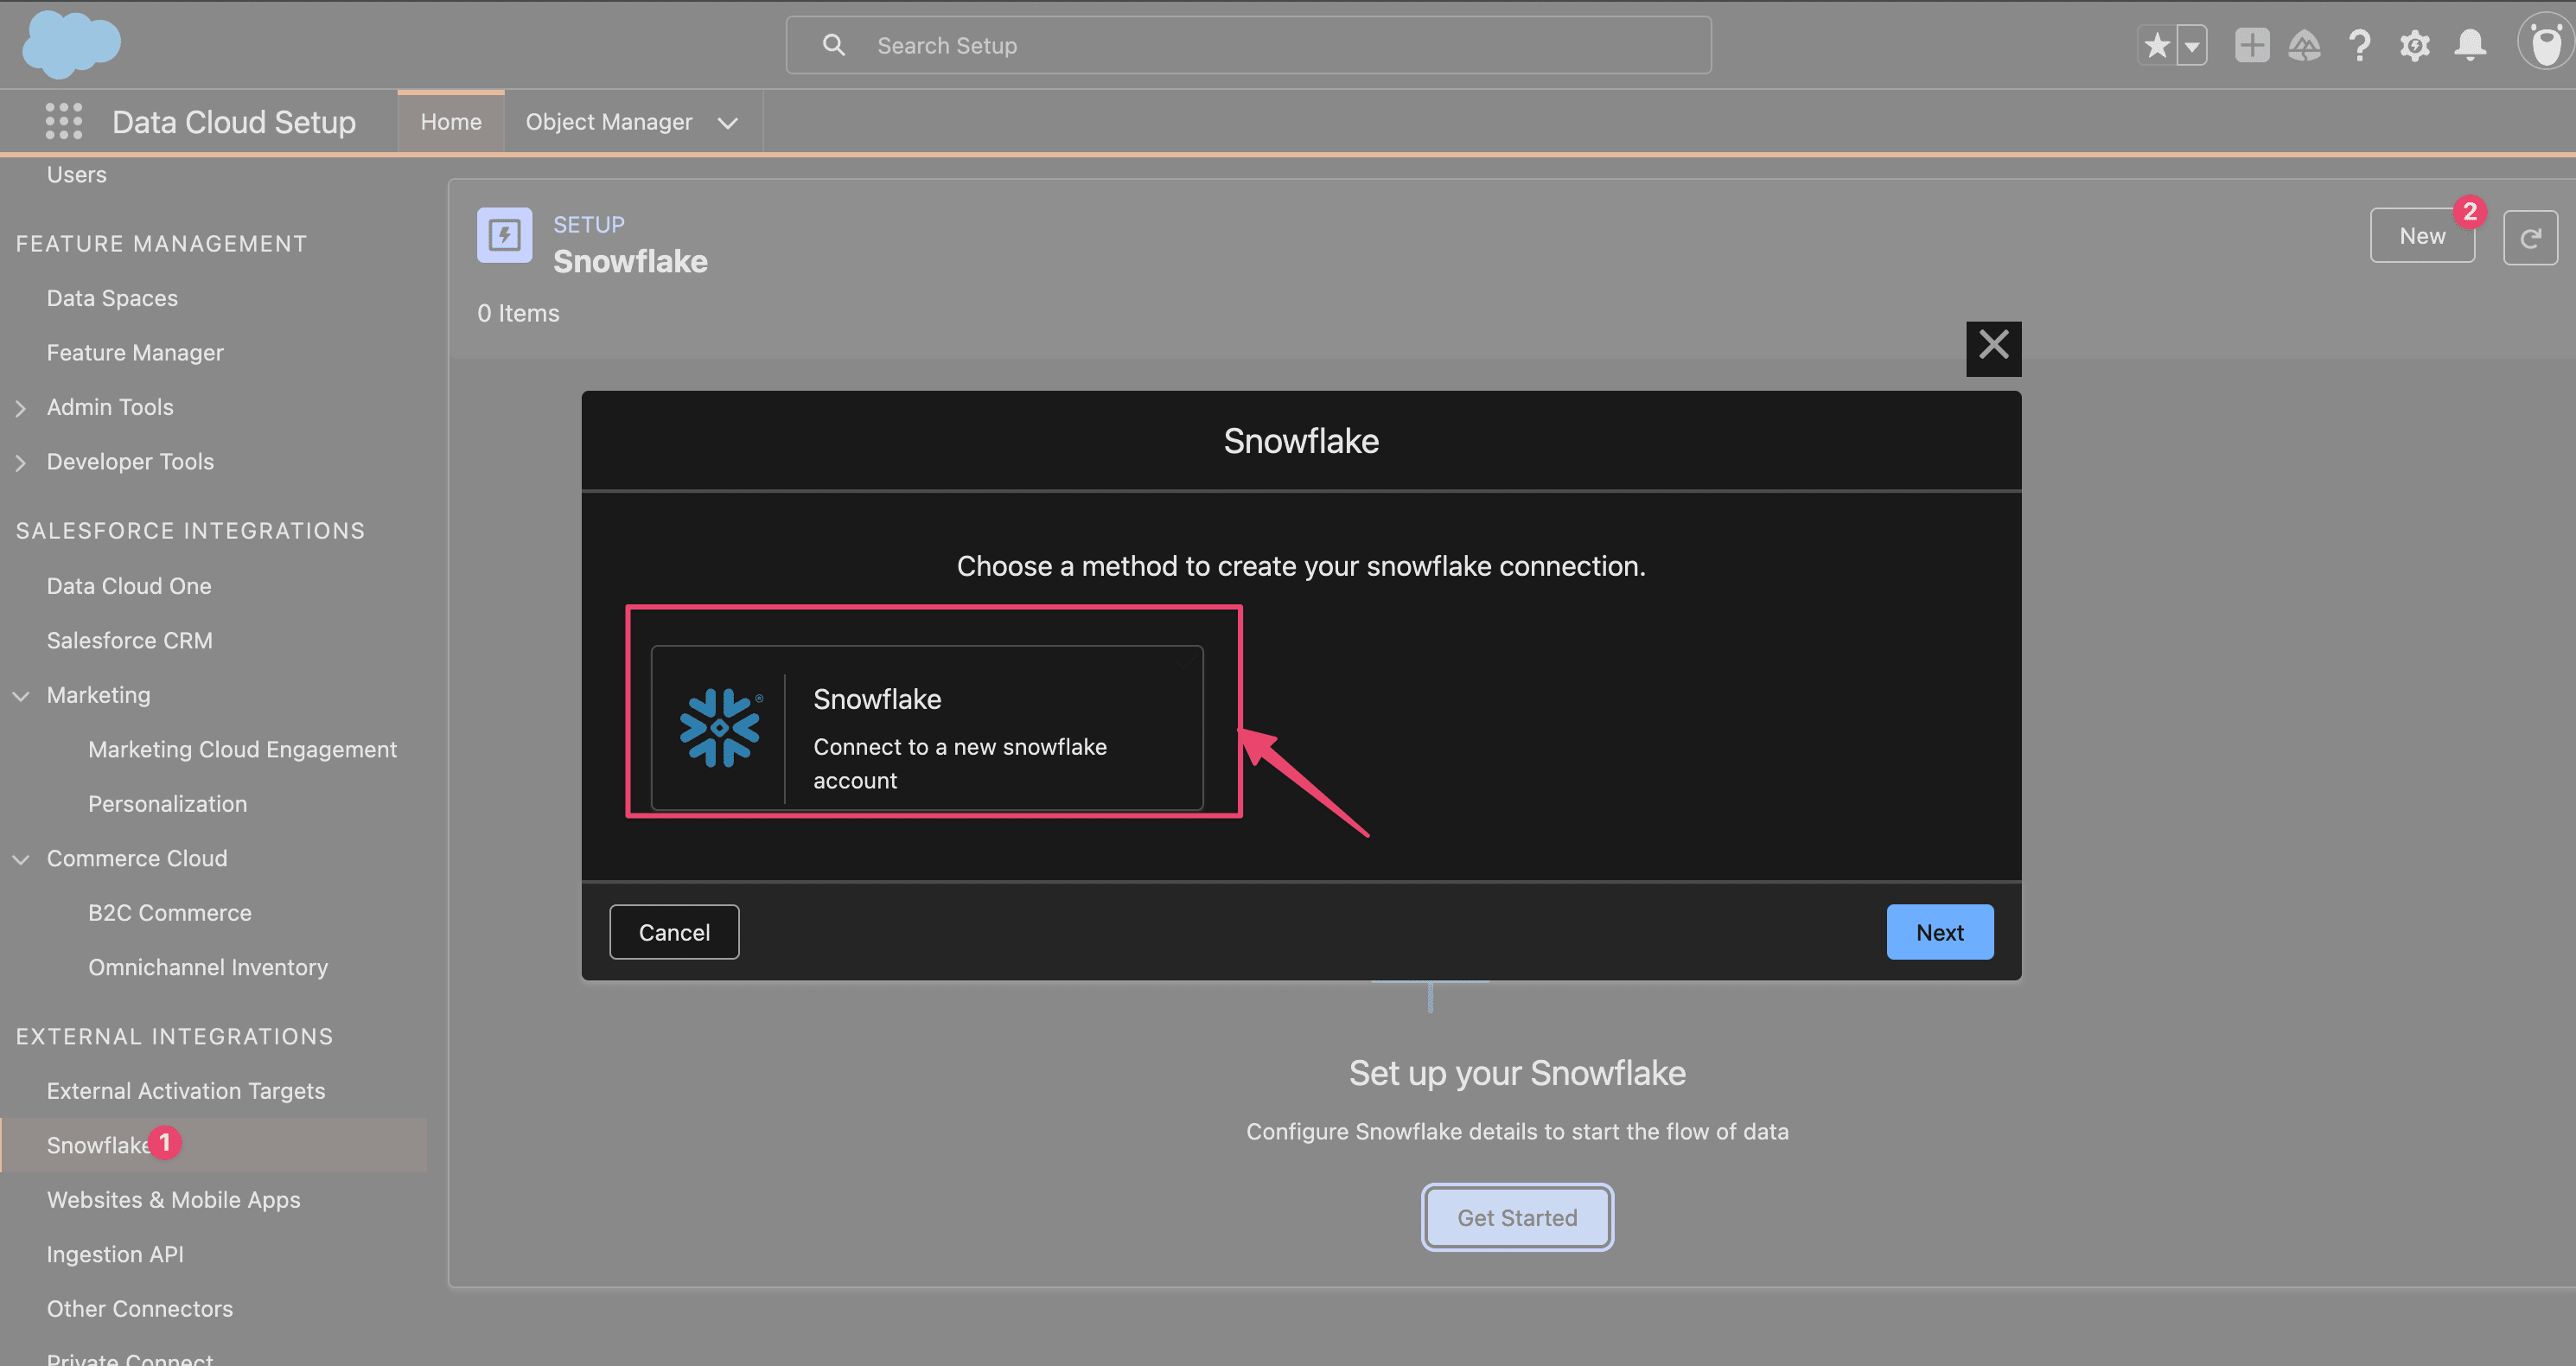Open the Object Manager tab dropdown chevron
2576x1366 pixels.
(x=728, y=123)
